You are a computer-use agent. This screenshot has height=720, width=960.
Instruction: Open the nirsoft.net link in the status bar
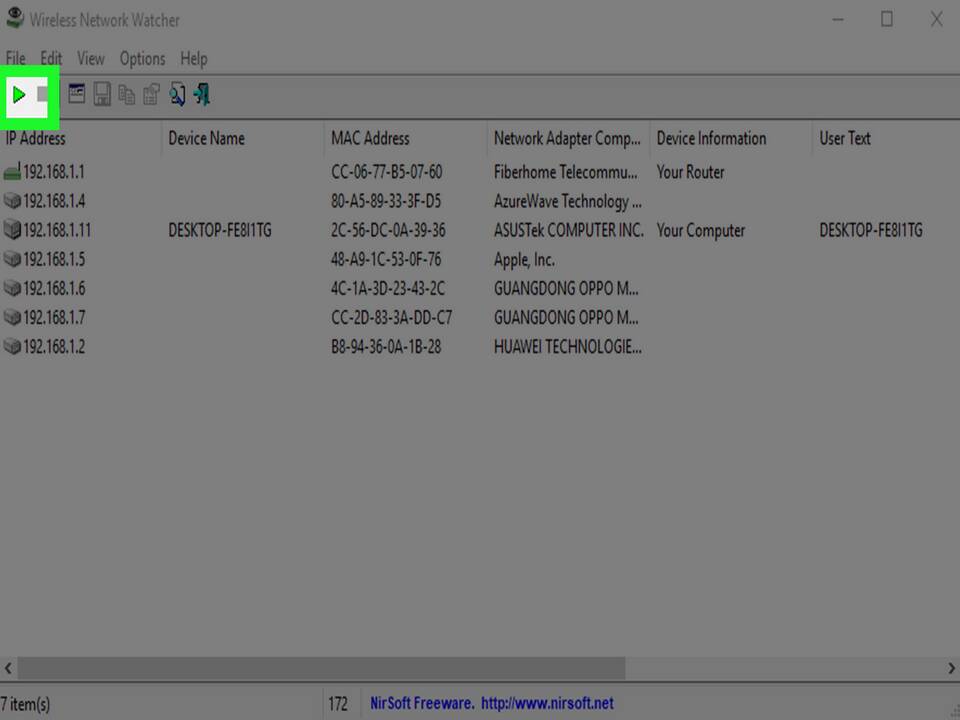(547, 703)
